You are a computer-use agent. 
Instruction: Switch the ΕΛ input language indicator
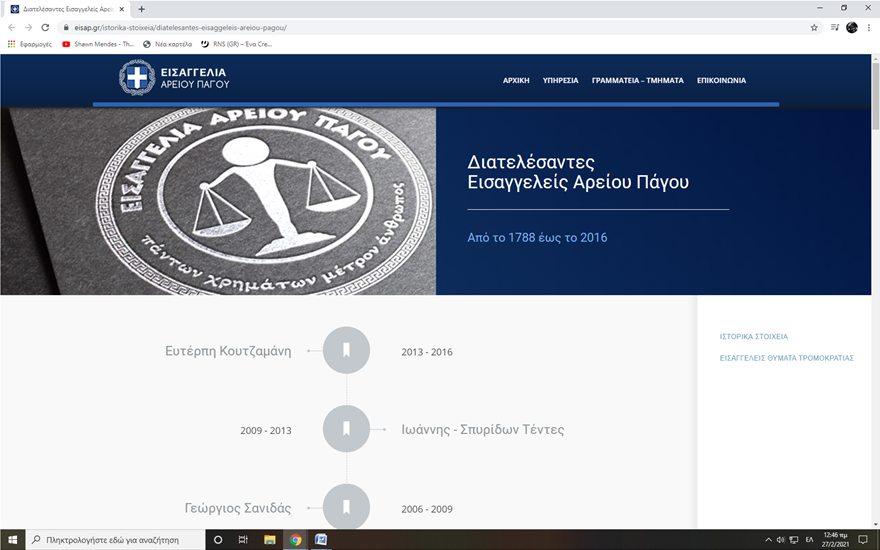click(809, 540)
